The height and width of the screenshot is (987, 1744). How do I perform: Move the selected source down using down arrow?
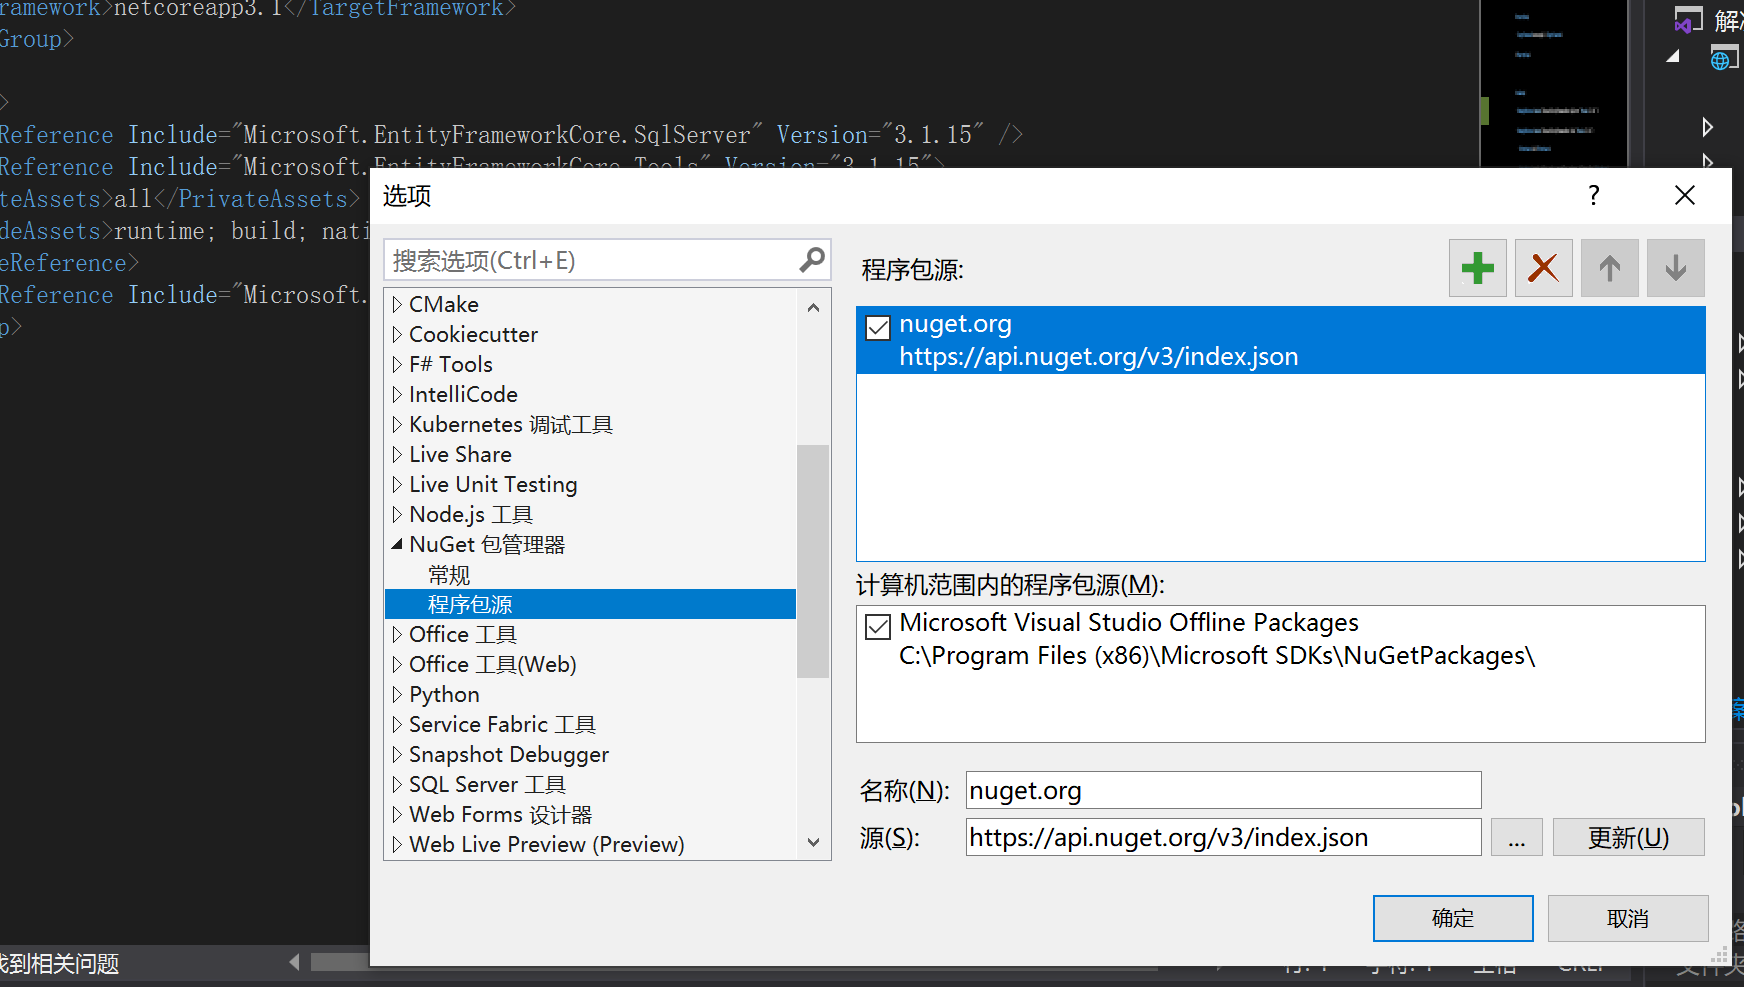[x=1675, y=267]
